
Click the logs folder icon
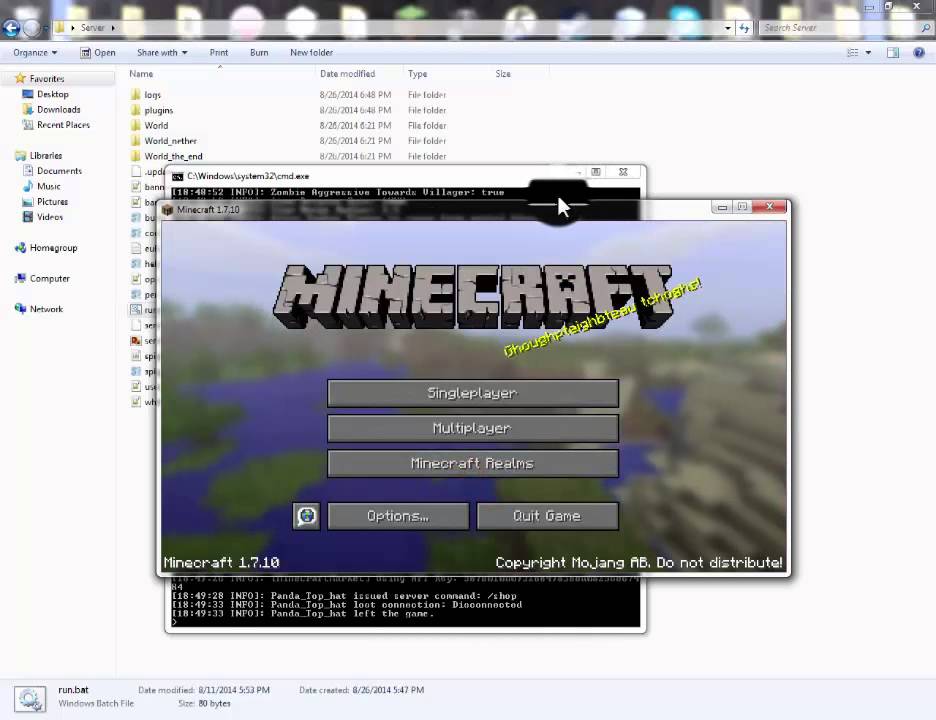pos(136,94)
